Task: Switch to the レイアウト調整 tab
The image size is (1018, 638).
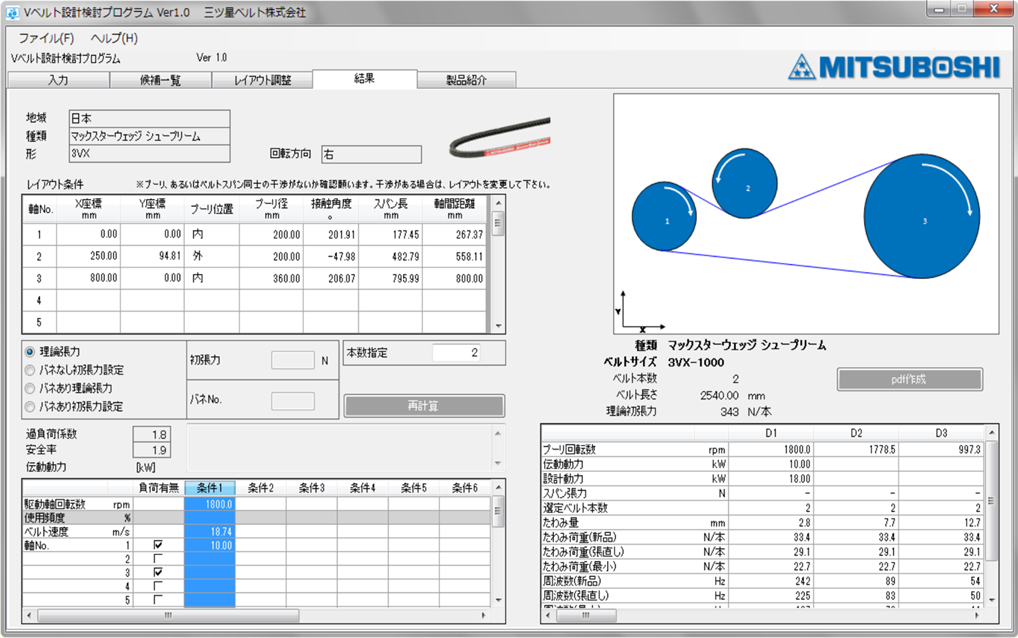Action: (x=262, y=80)
